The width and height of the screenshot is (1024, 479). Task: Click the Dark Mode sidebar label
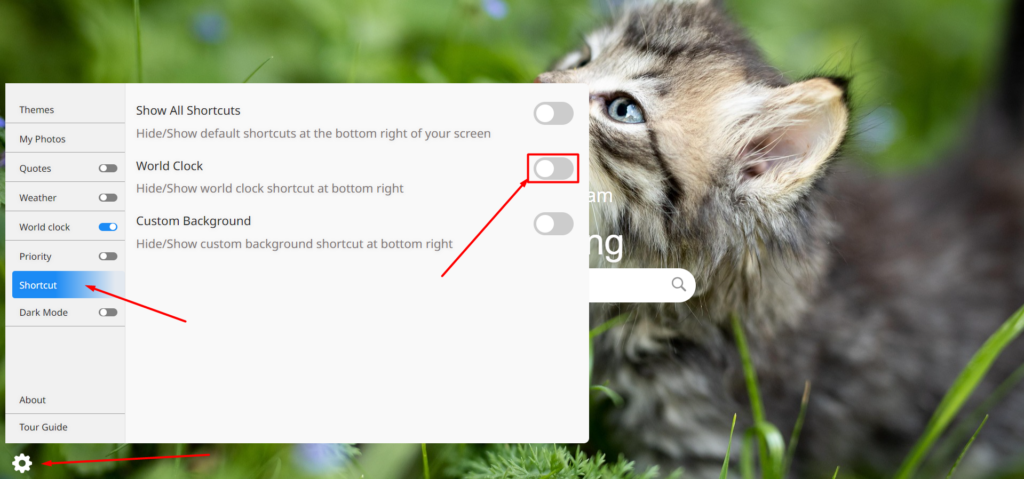pyautogui.click(x=43, y=312)
